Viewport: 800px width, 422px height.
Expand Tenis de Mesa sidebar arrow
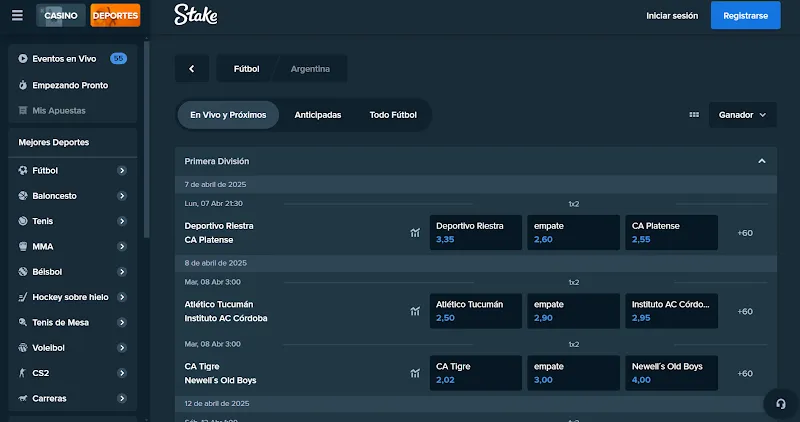coord(122,322)
